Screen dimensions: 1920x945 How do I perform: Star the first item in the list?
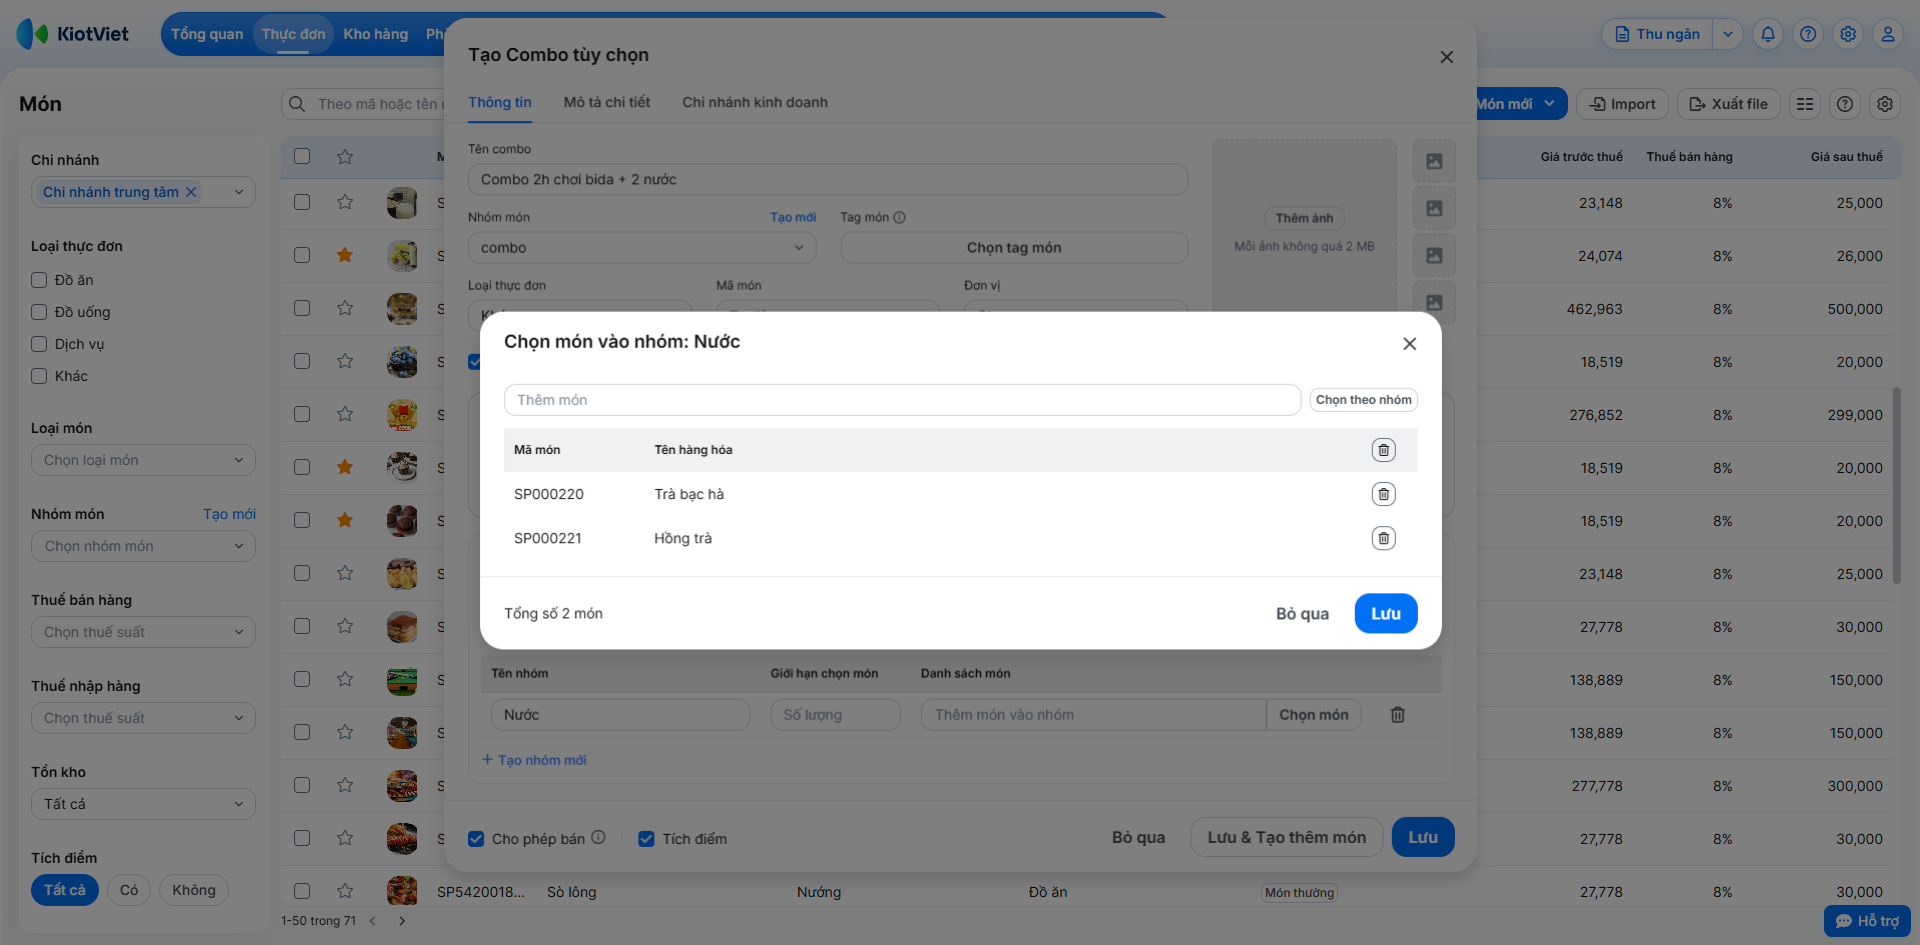[x=345, y=202]
